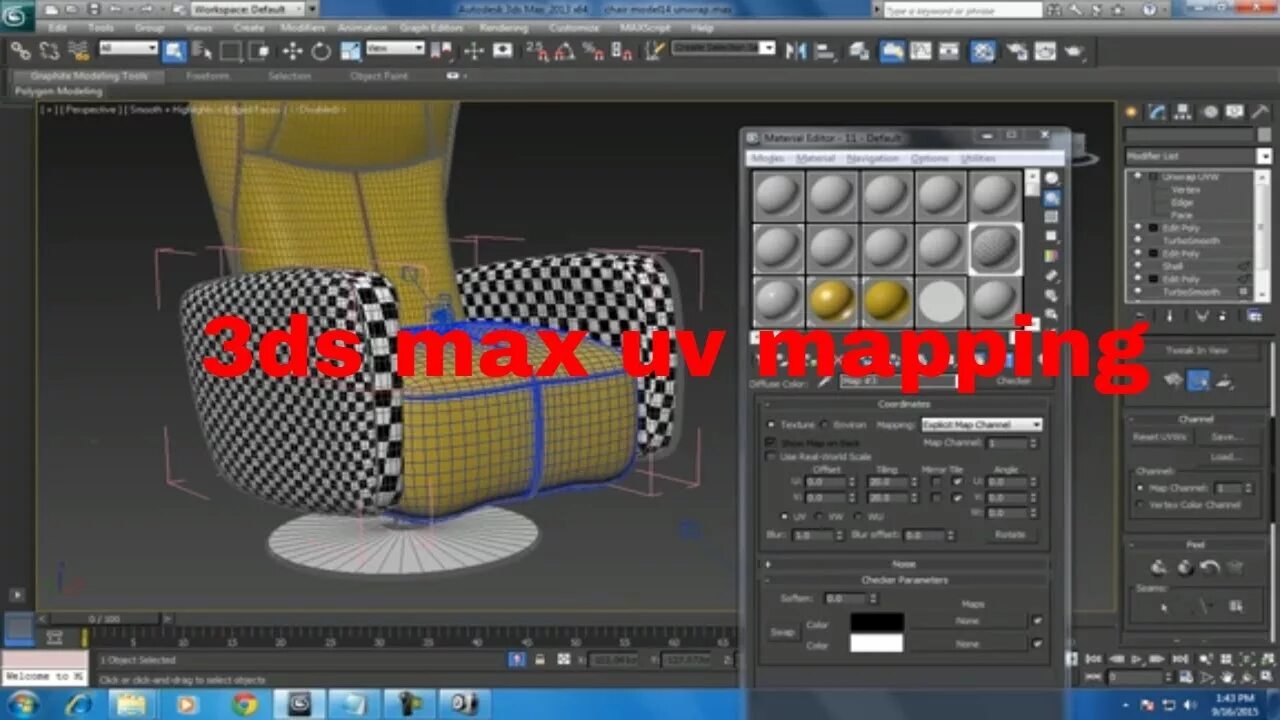Activate the Select and Move tool
Screen dimensions: 1280x720
tap(292, 50)
